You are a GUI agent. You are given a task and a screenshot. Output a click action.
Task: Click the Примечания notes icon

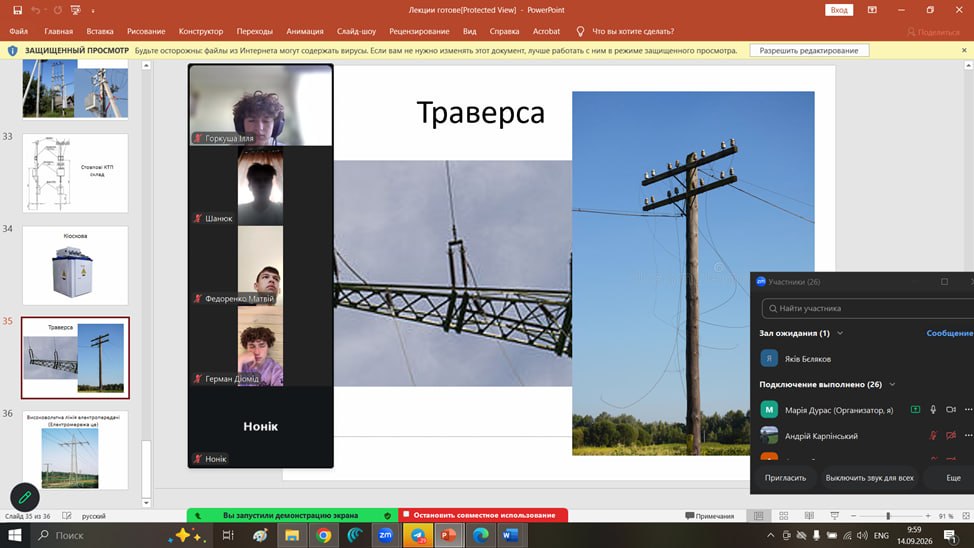709,516
